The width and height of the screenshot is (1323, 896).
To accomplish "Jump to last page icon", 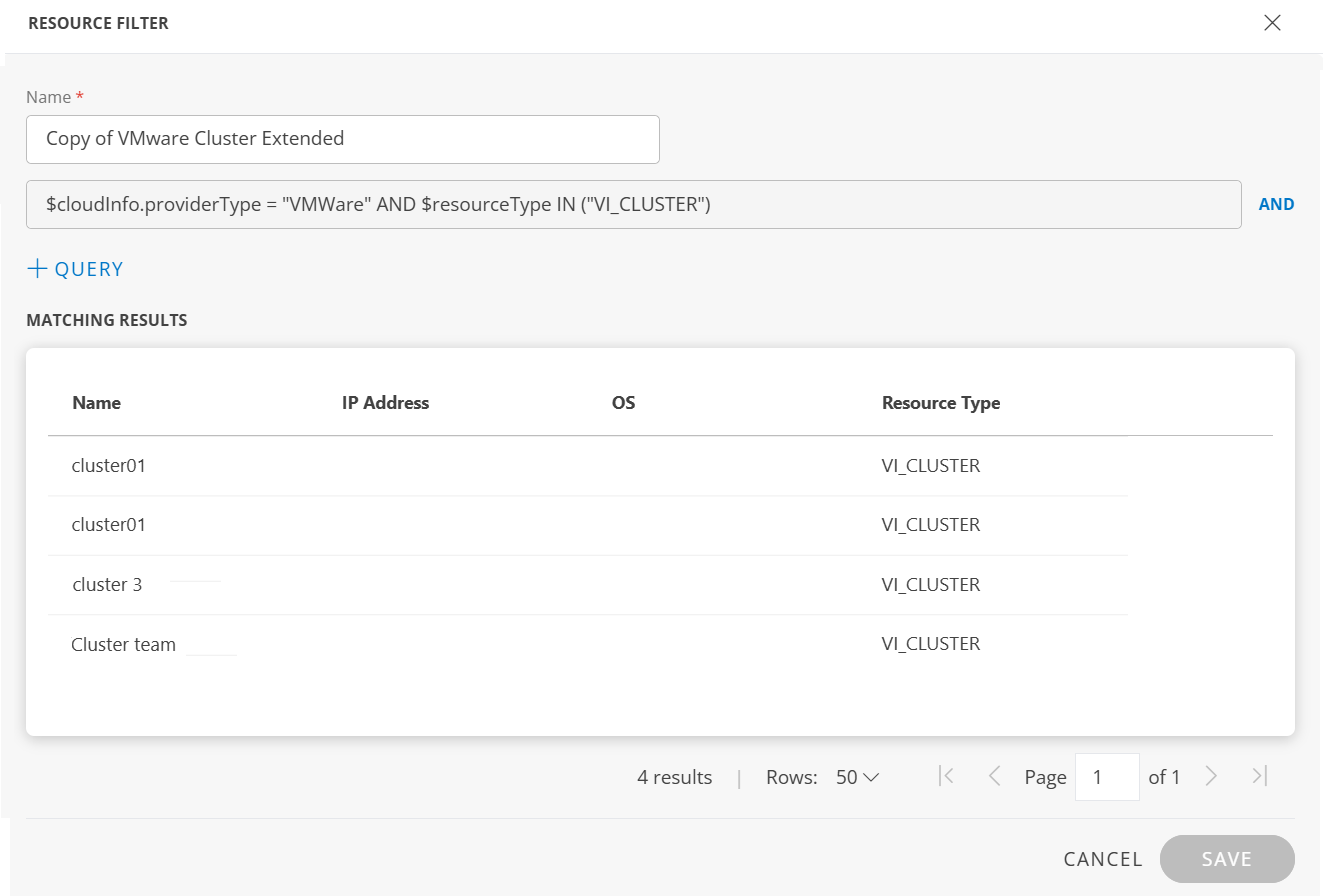I will click(1259, 776).
